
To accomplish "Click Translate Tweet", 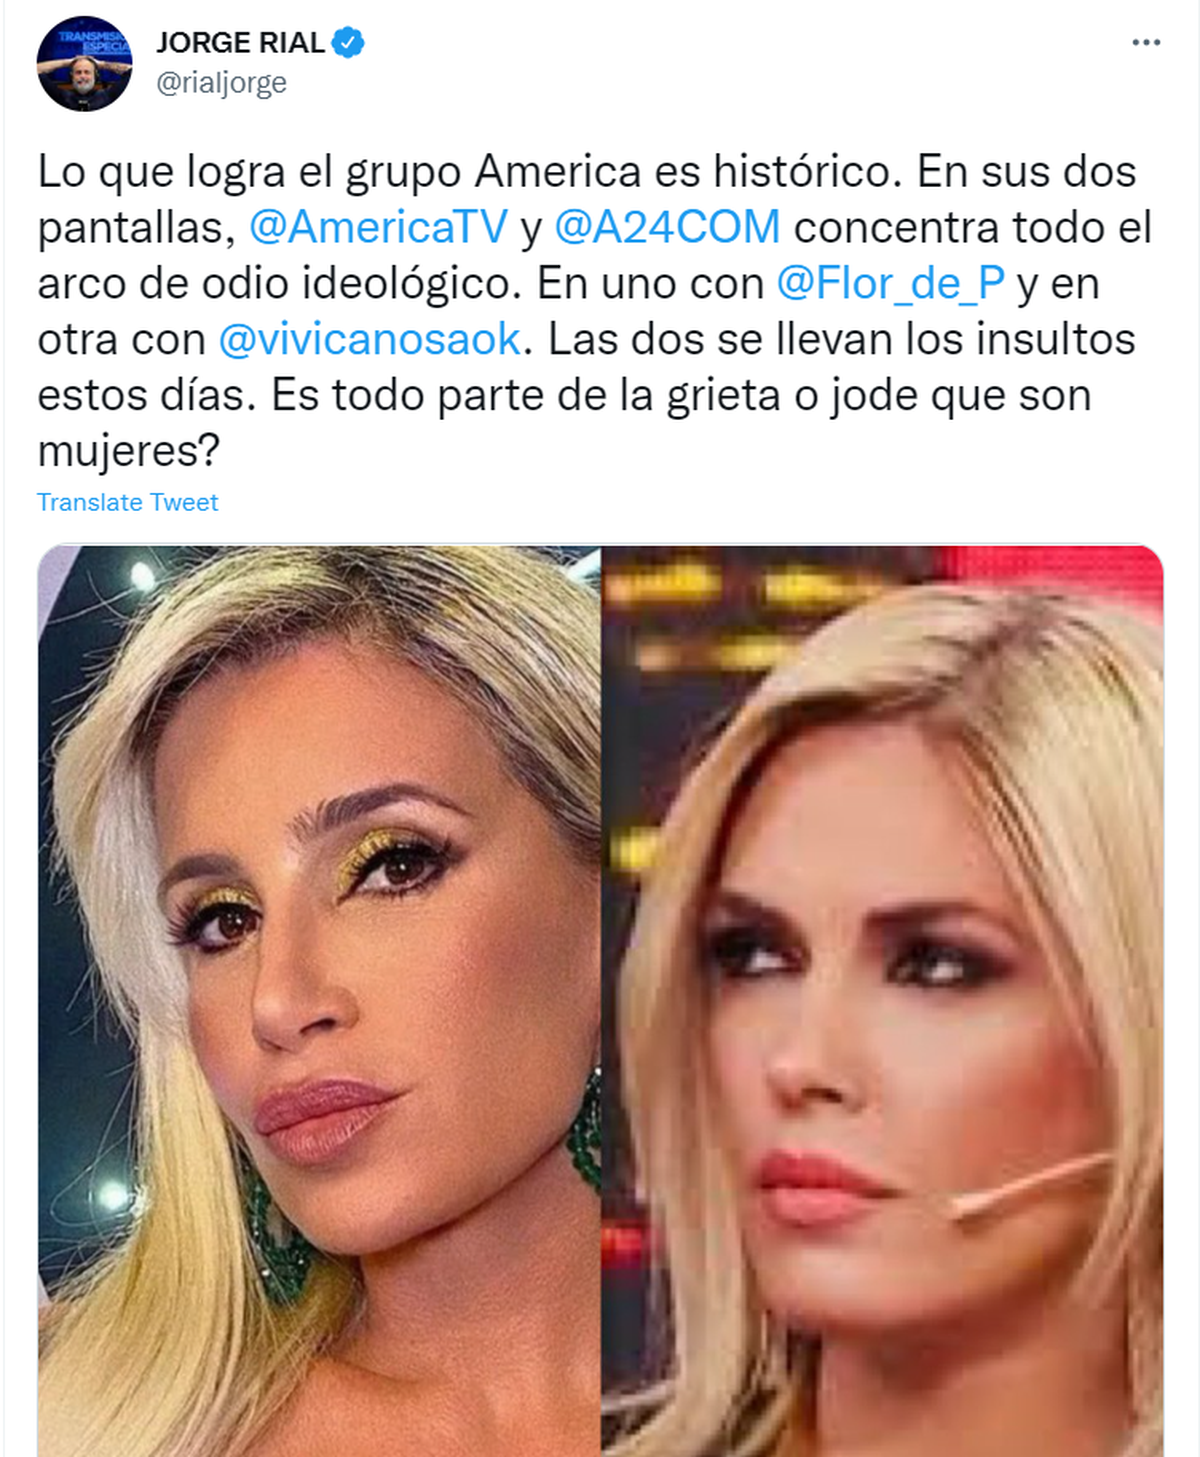I will (127, 502).
